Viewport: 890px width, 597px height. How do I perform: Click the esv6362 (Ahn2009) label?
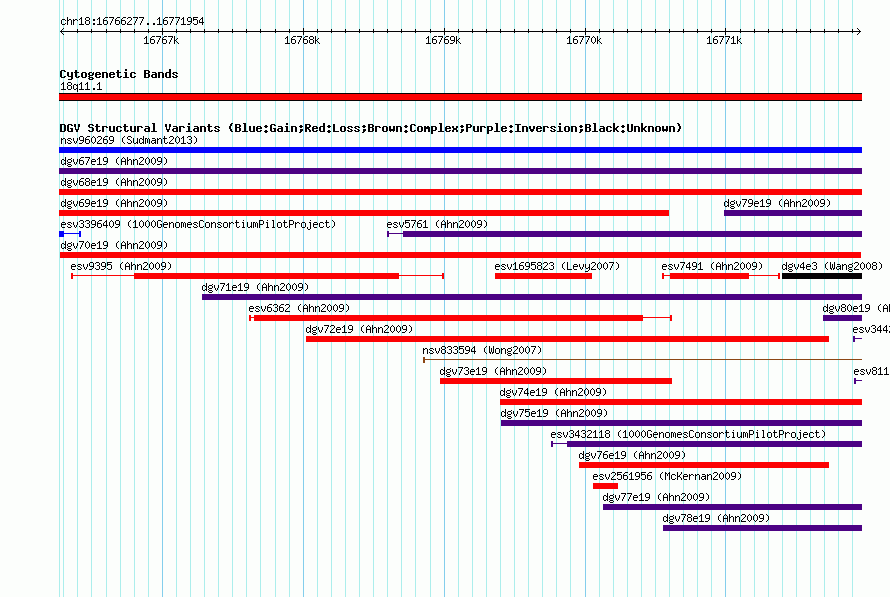point(299,308)
